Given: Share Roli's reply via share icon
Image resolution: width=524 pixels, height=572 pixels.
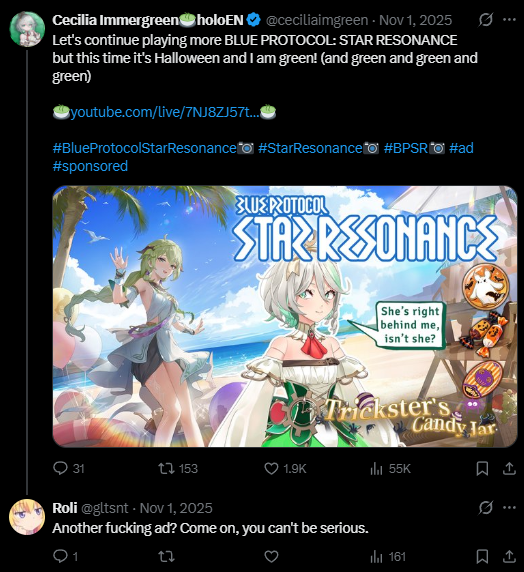Looking at the screenshot, I should pos(509,556).
